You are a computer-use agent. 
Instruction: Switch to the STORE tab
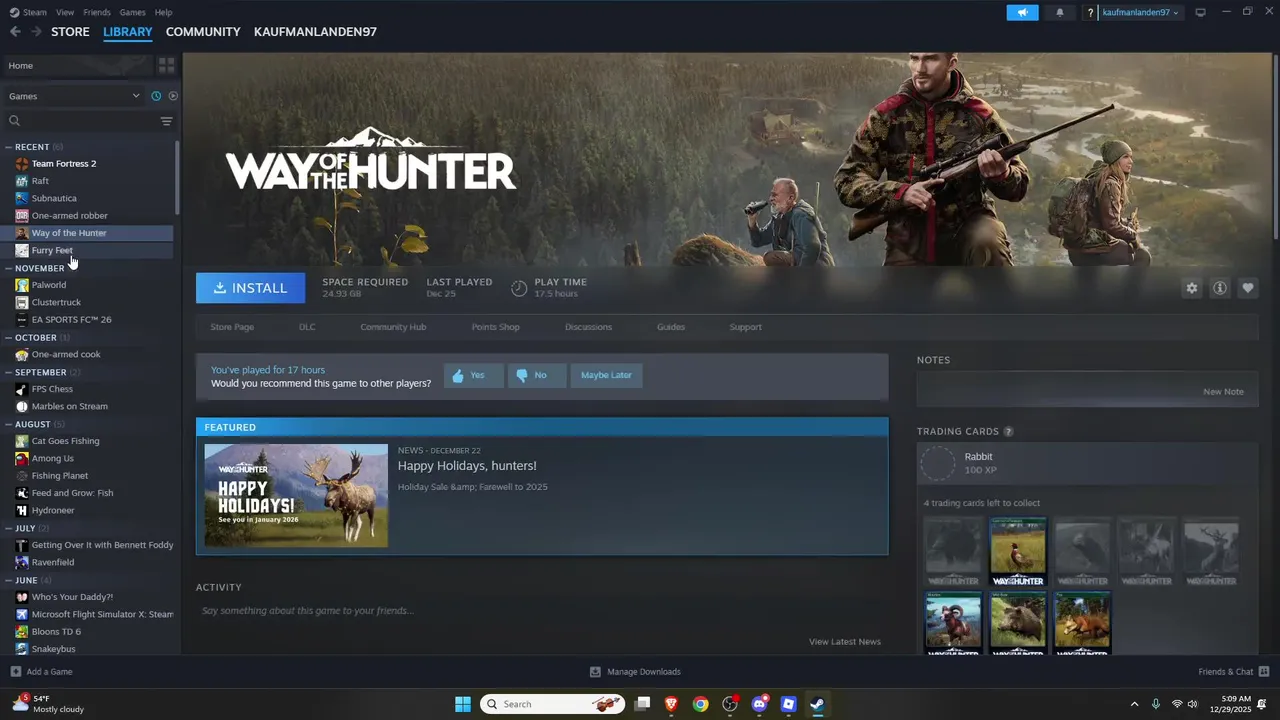coord(70,32)
